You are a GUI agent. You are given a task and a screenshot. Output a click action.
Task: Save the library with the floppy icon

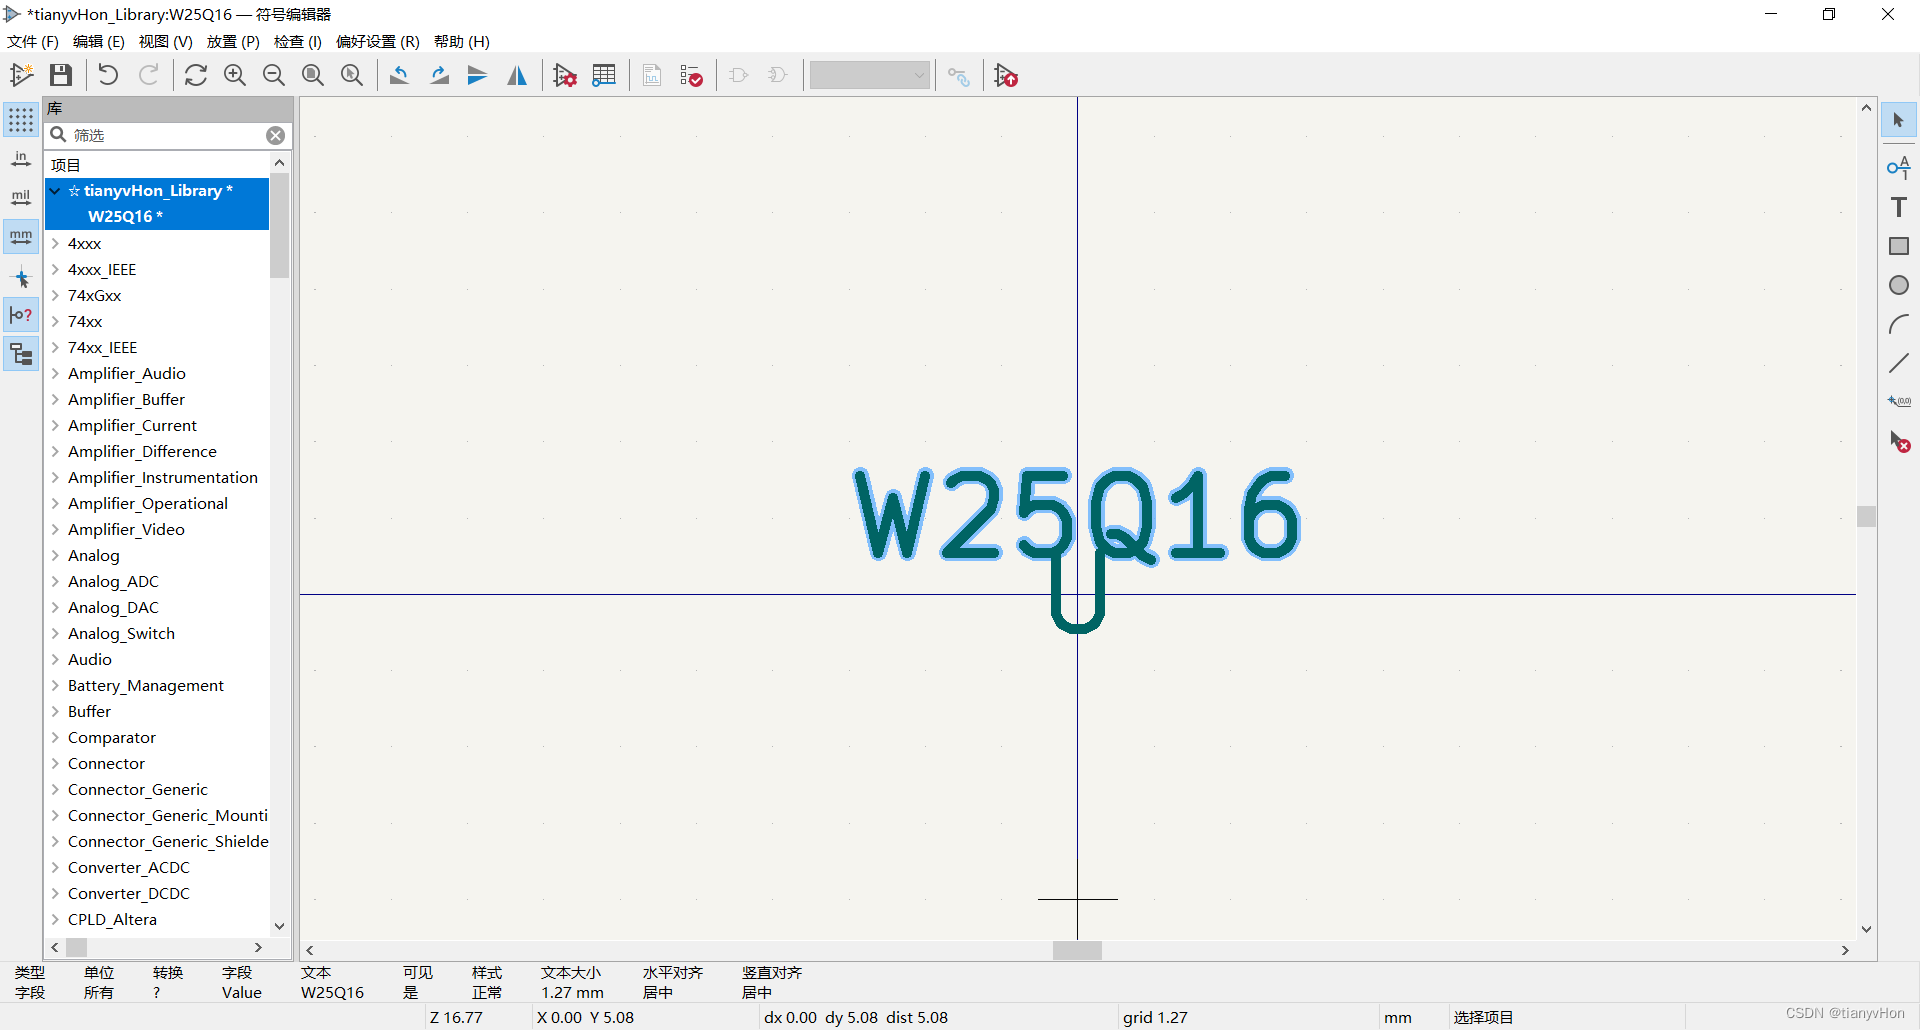pos(61,75)
